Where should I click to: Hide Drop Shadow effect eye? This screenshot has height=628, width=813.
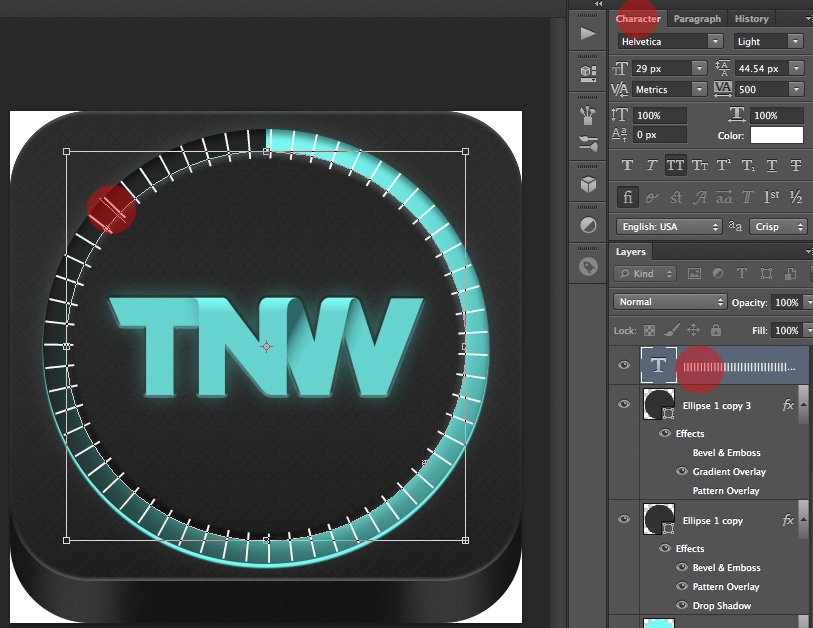(x=682, y=605)
